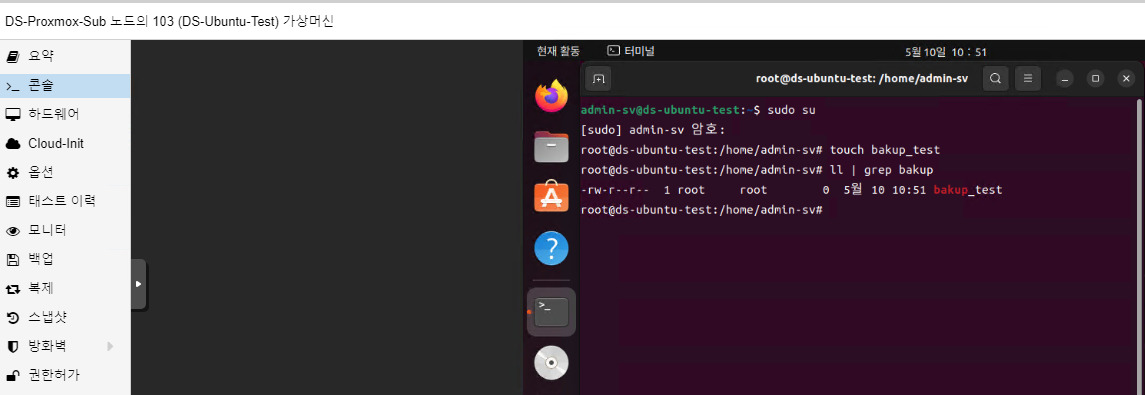Click the floppy disk icon beside 백업

pos(12,259)
